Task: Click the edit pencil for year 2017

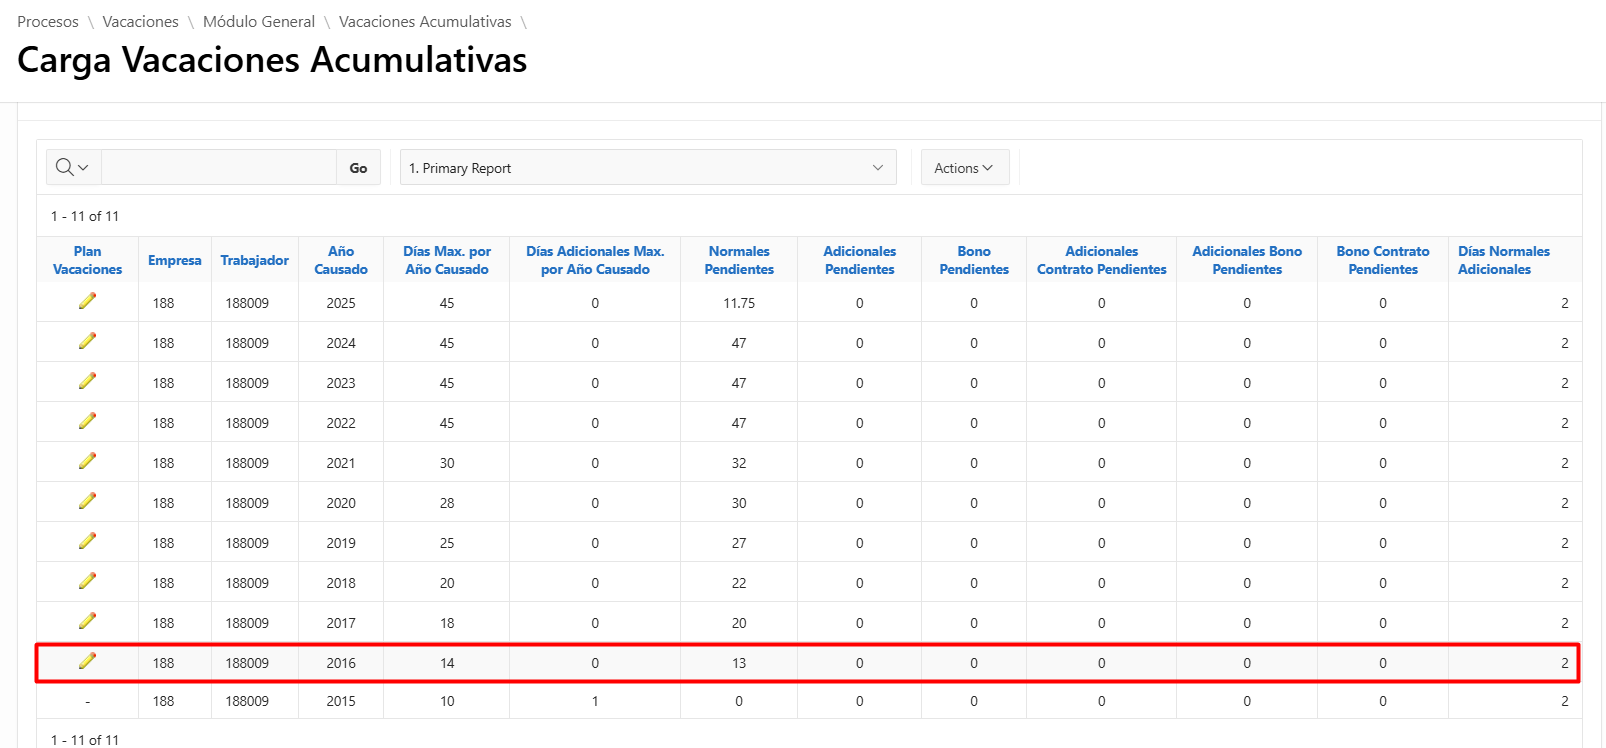Action: click(88, 621)
